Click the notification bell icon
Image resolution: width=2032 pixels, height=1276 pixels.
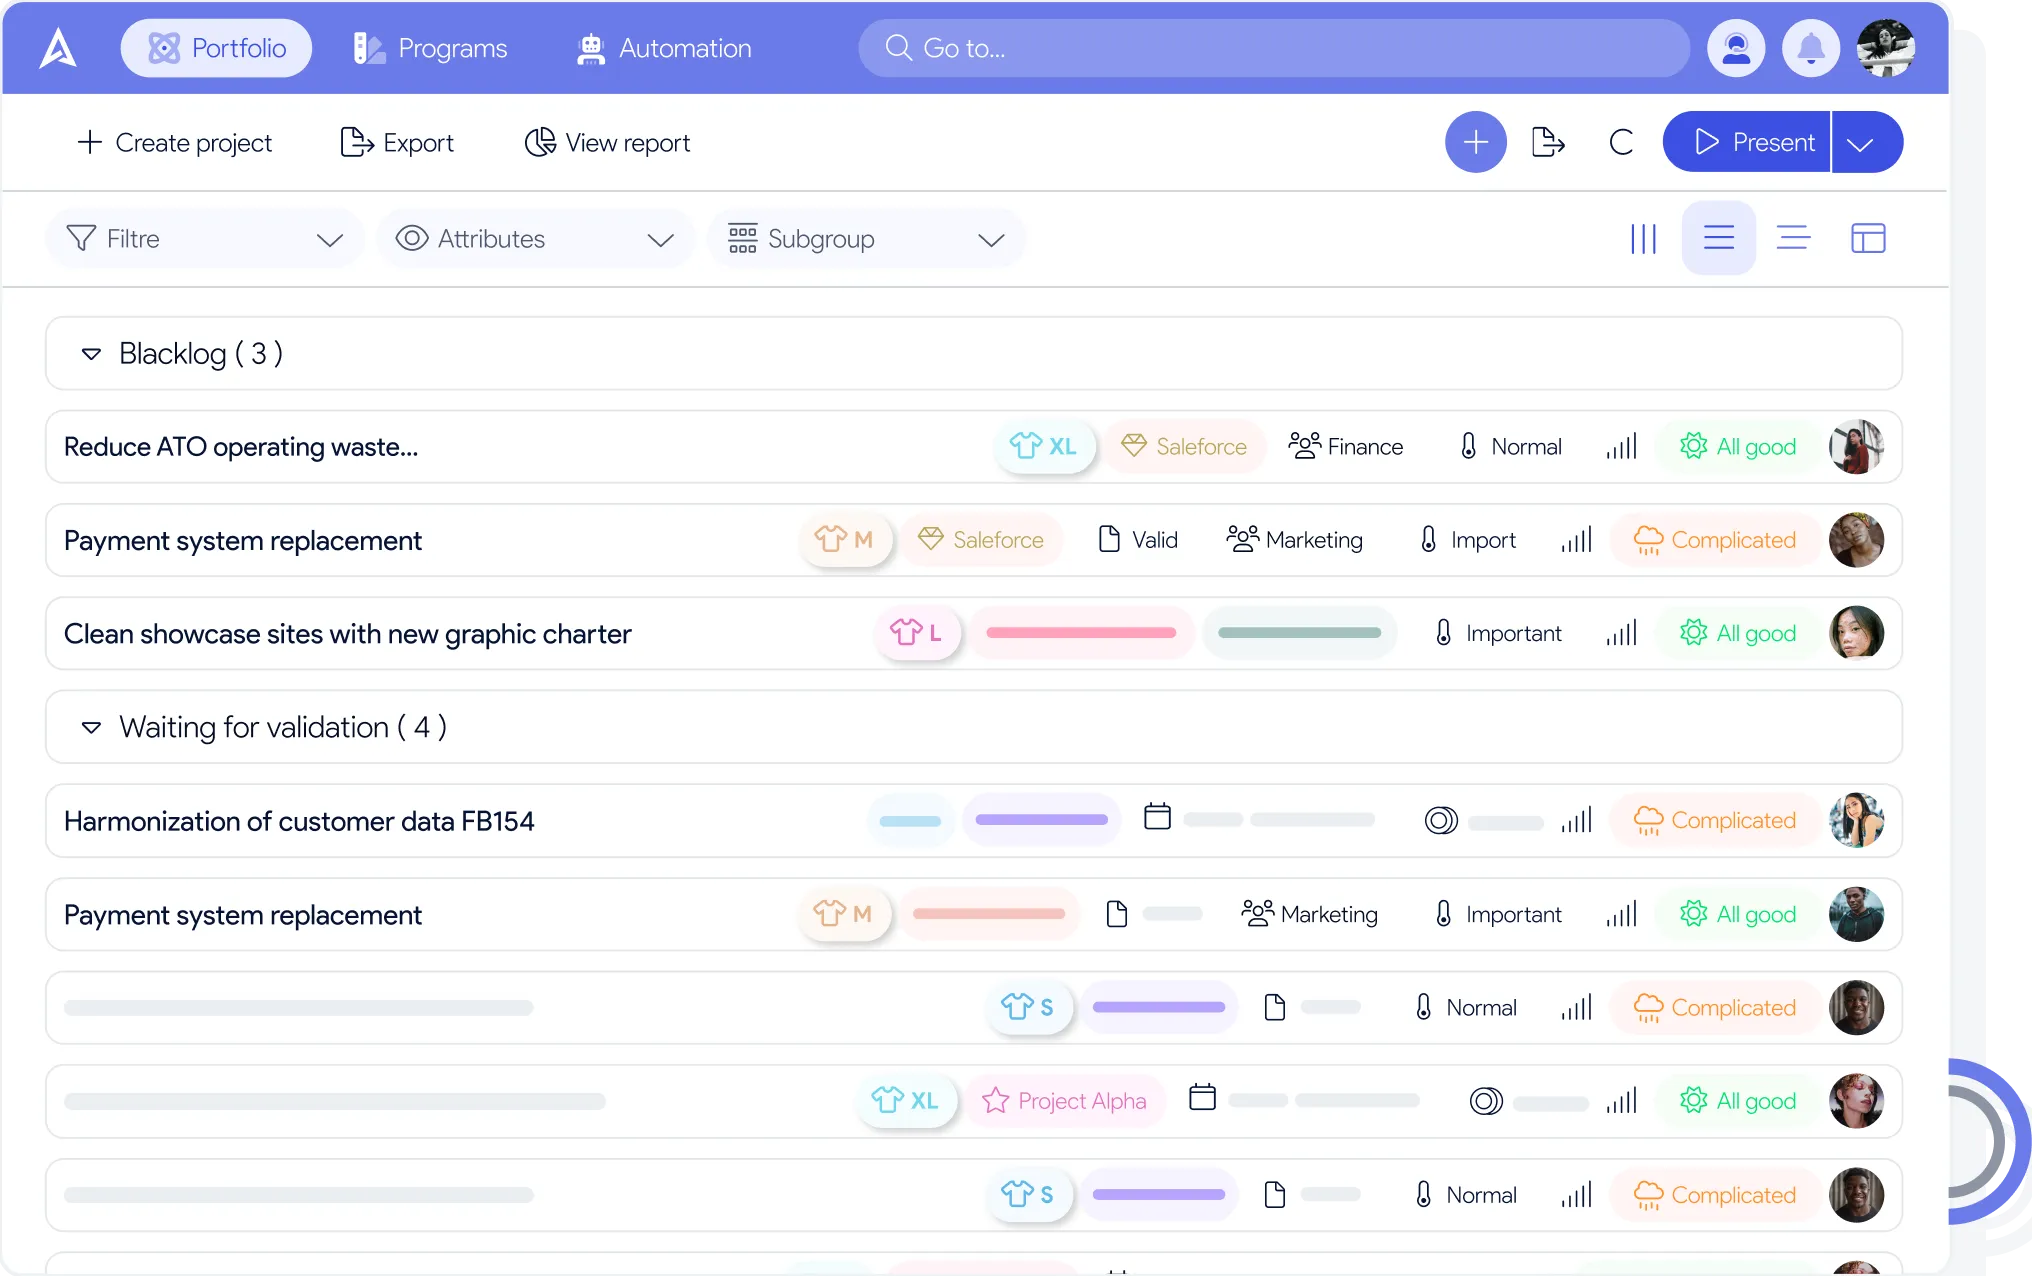point(1810,48)
